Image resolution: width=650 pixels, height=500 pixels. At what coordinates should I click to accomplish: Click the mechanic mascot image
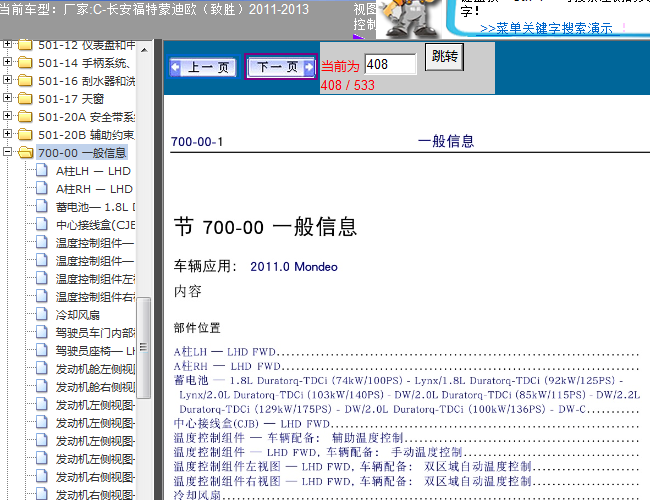pos(410,19)
